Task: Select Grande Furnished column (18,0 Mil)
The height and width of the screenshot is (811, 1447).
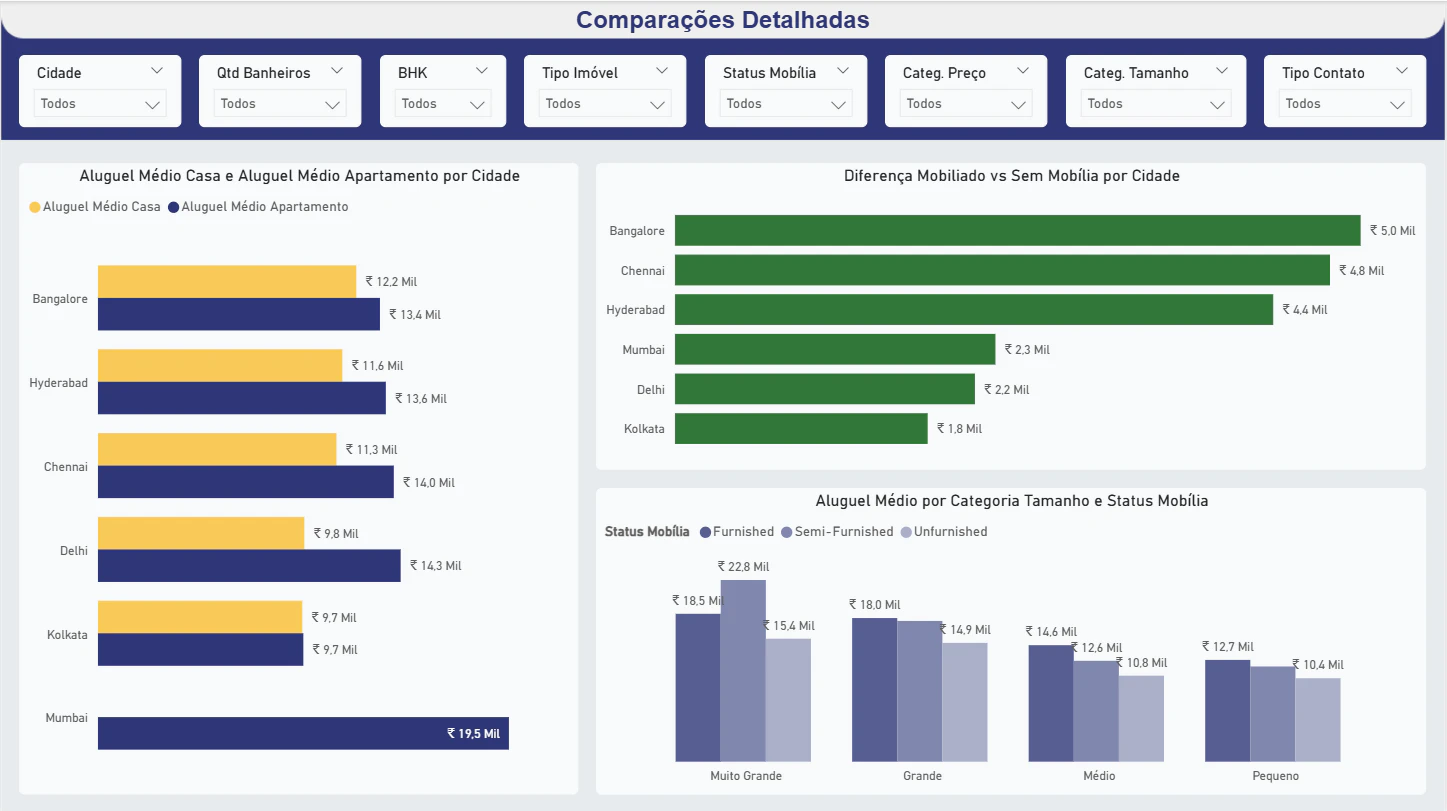Action: coord(874,690)
